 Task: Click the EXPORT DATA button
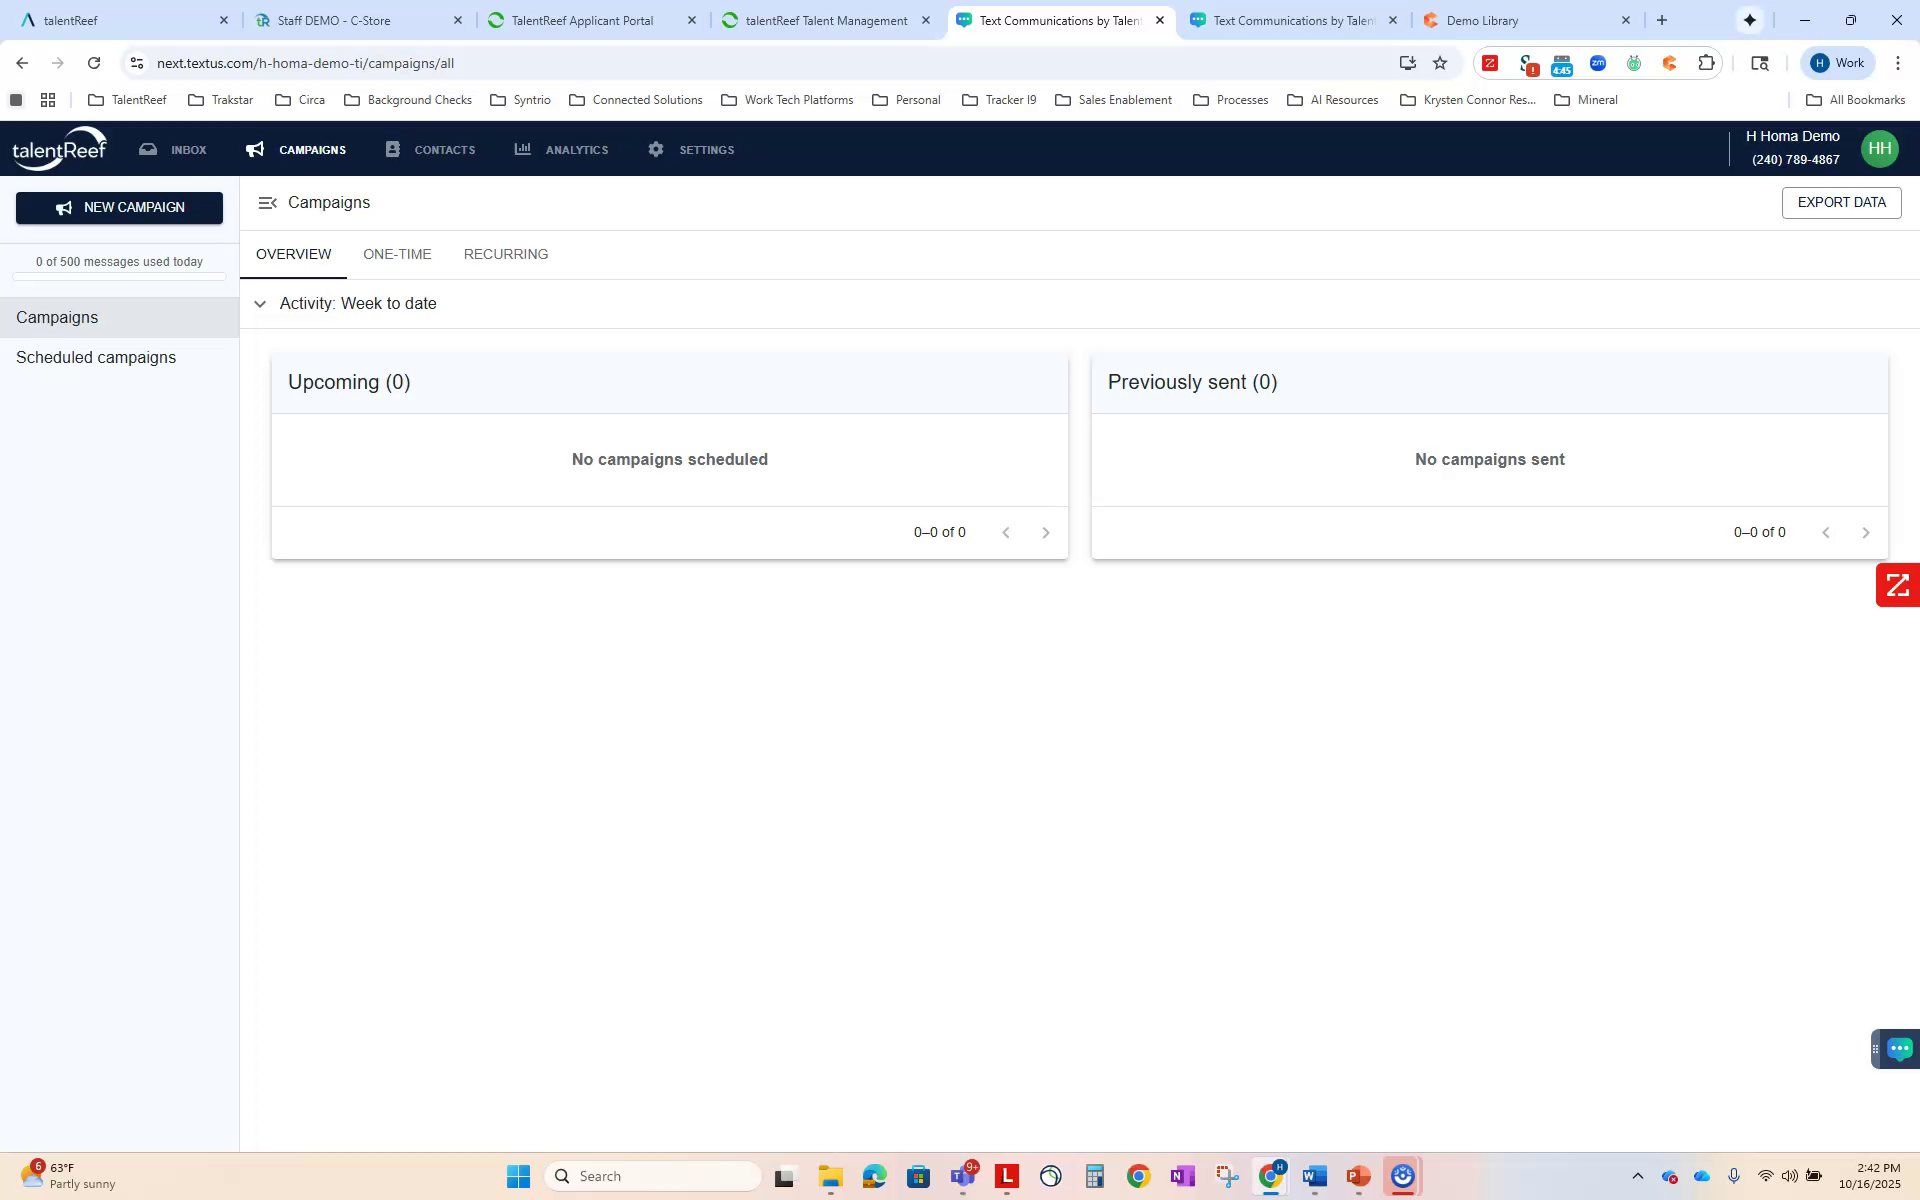pyautogui.click(x=1841, y=202)
